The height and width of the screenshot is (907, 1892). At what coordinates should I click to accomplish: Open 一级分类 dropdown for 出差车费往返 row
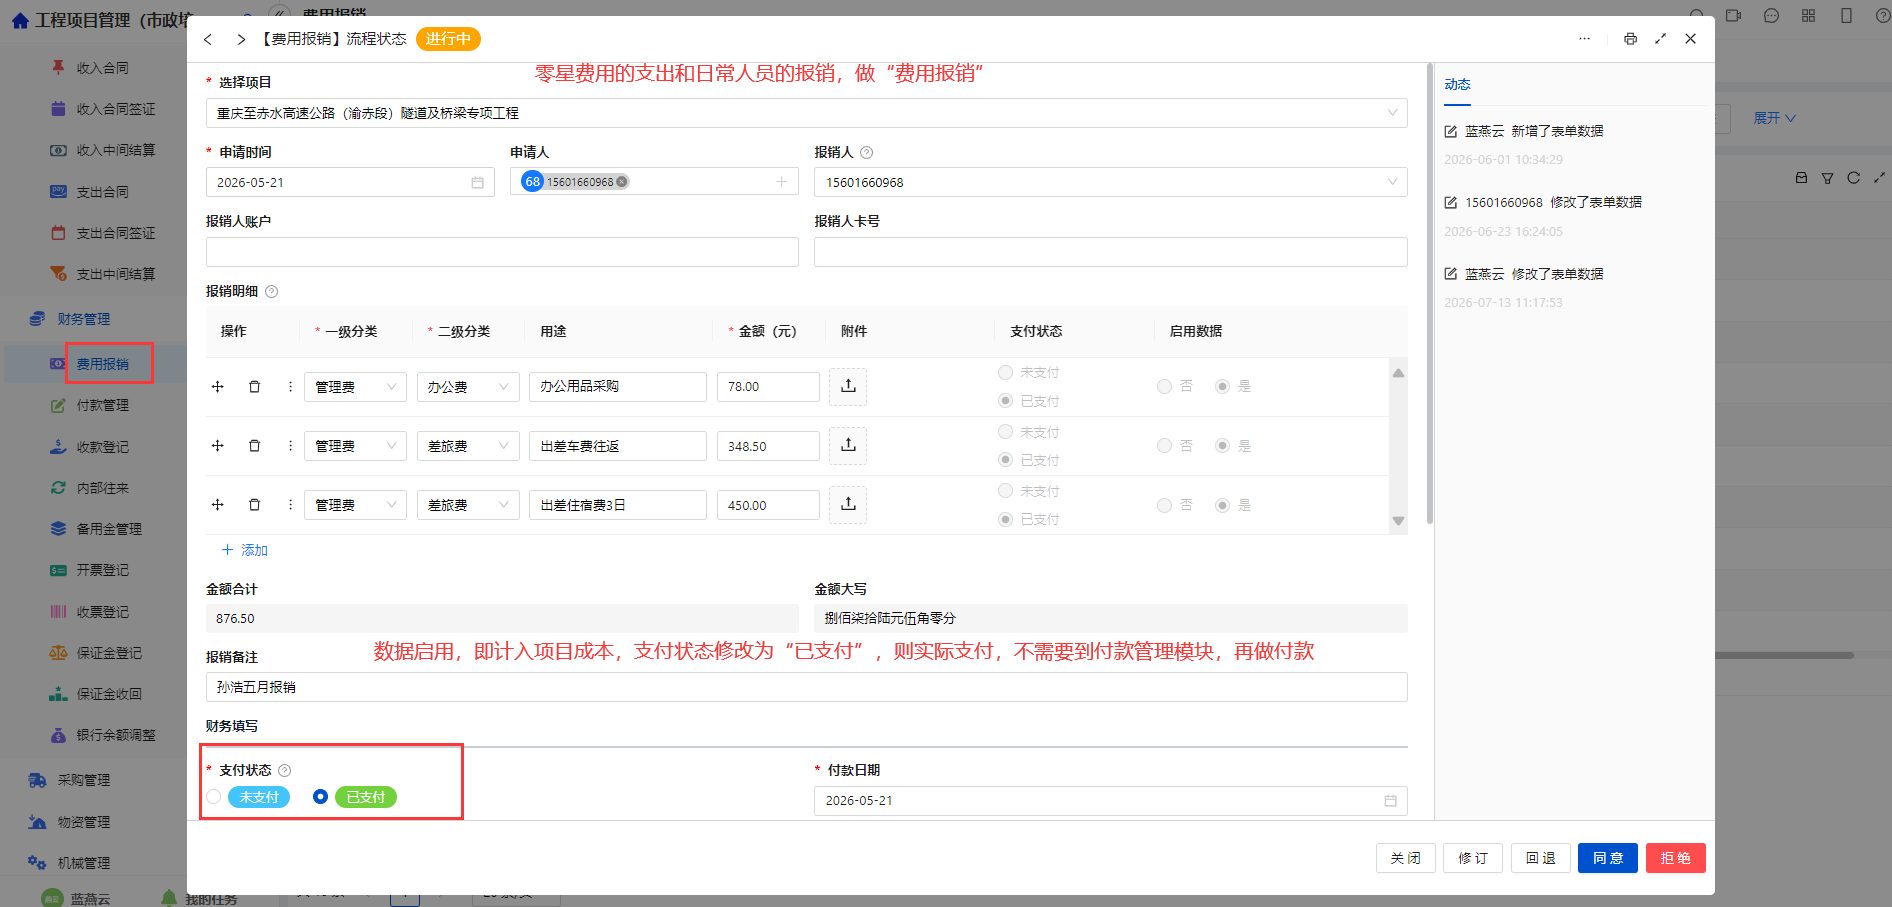[355, 446]
